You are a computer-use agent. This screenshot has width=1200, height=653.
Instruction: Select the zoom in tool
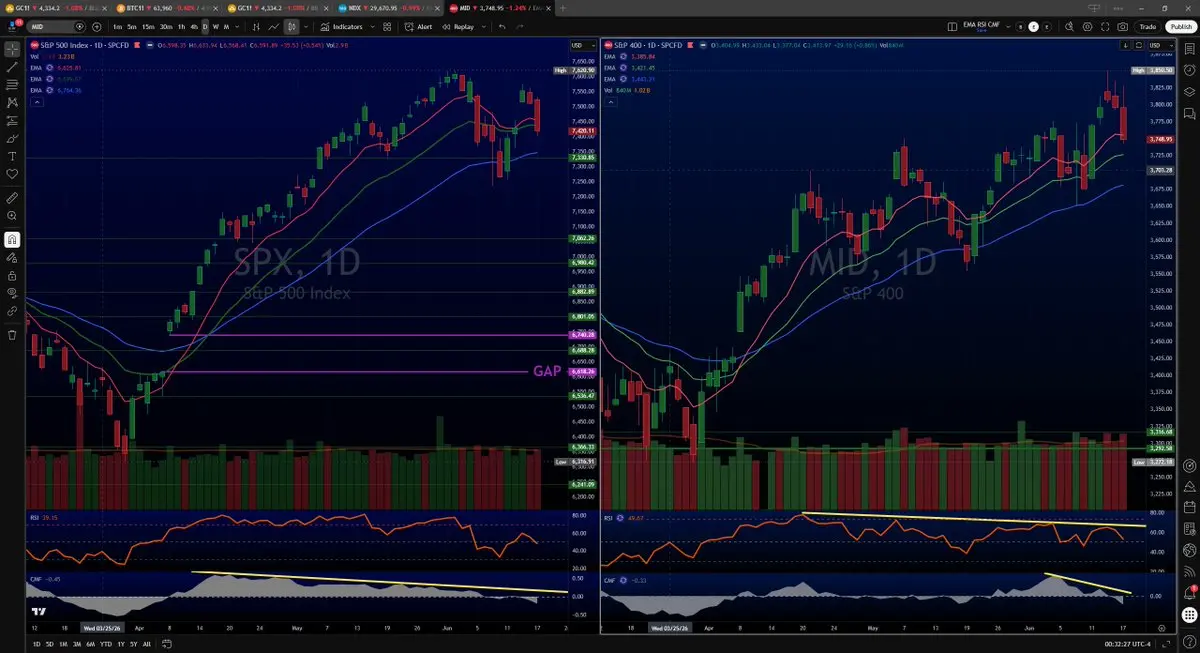pyautogui.click(x=12, y=216)
